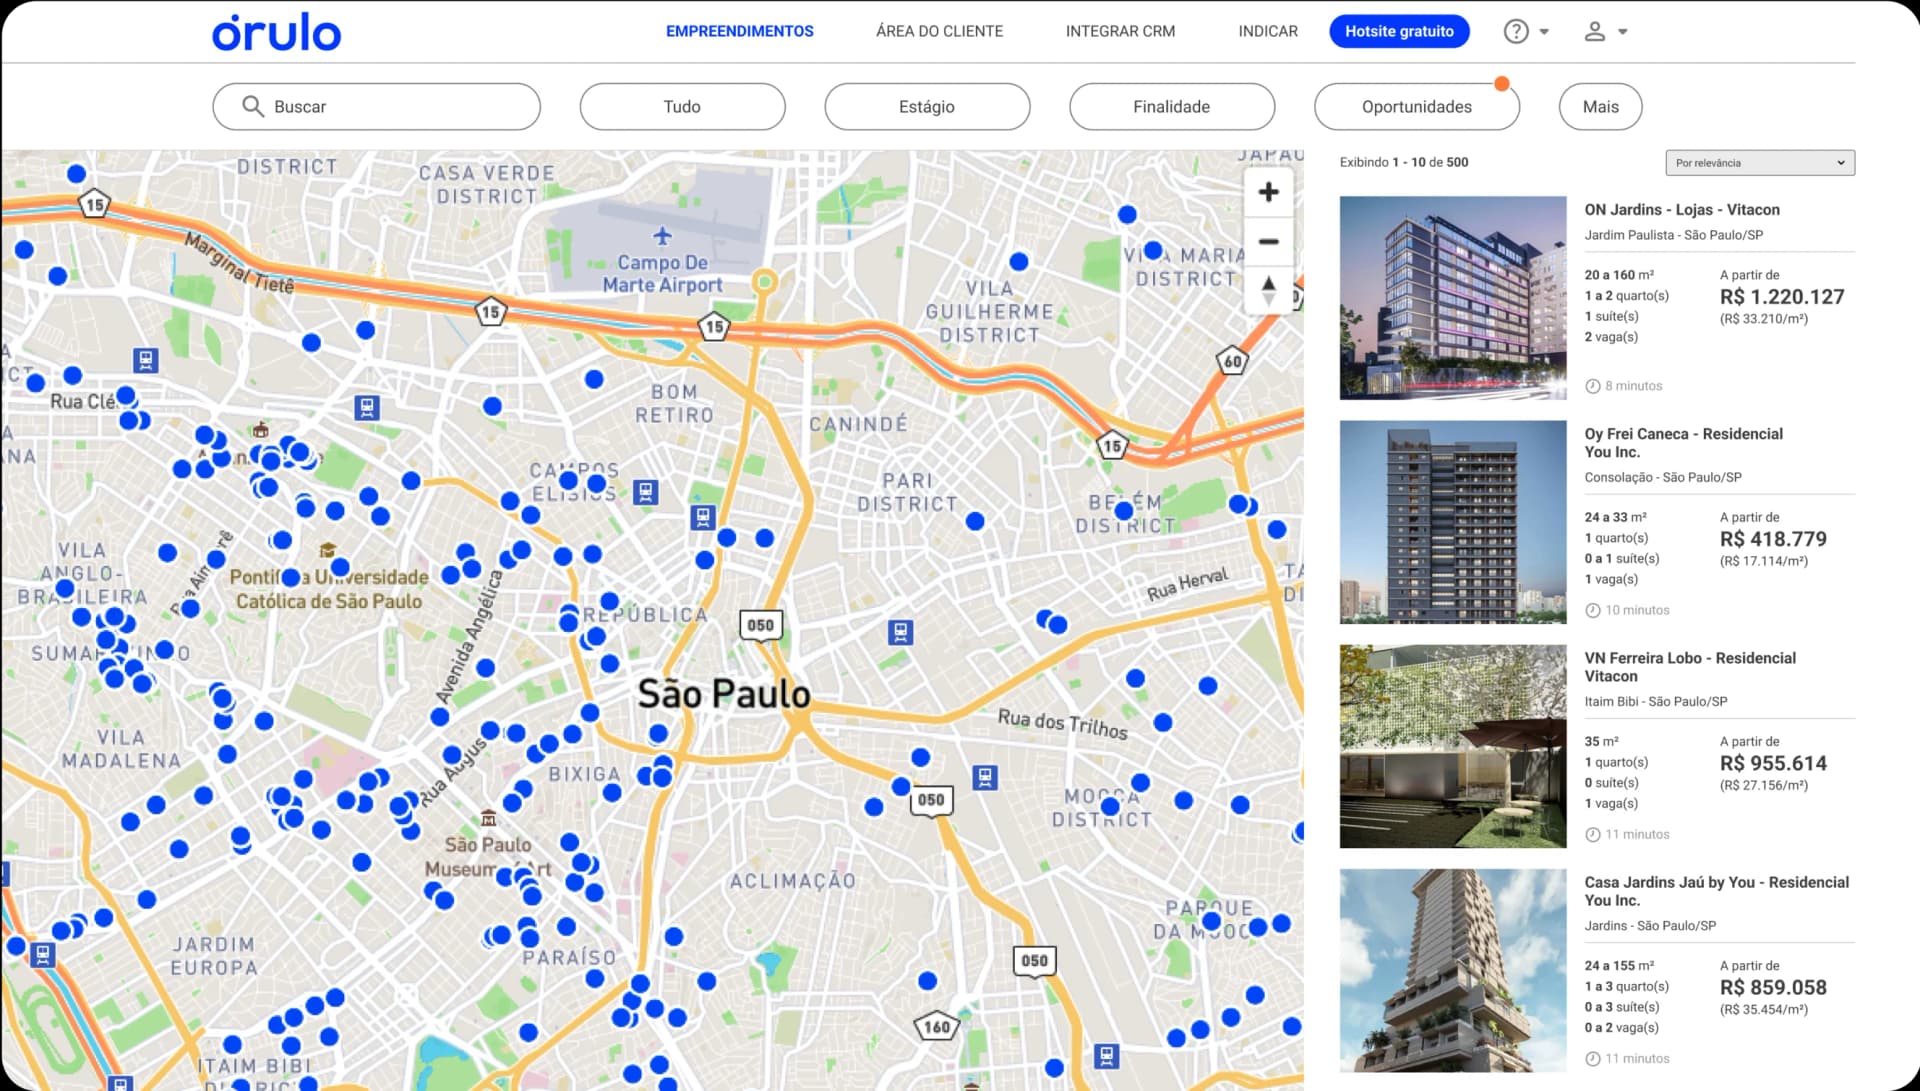The image size is (1920, 1091).
Task: Click São Paulo Museum of Art icon
Action: tap(488, 818)
